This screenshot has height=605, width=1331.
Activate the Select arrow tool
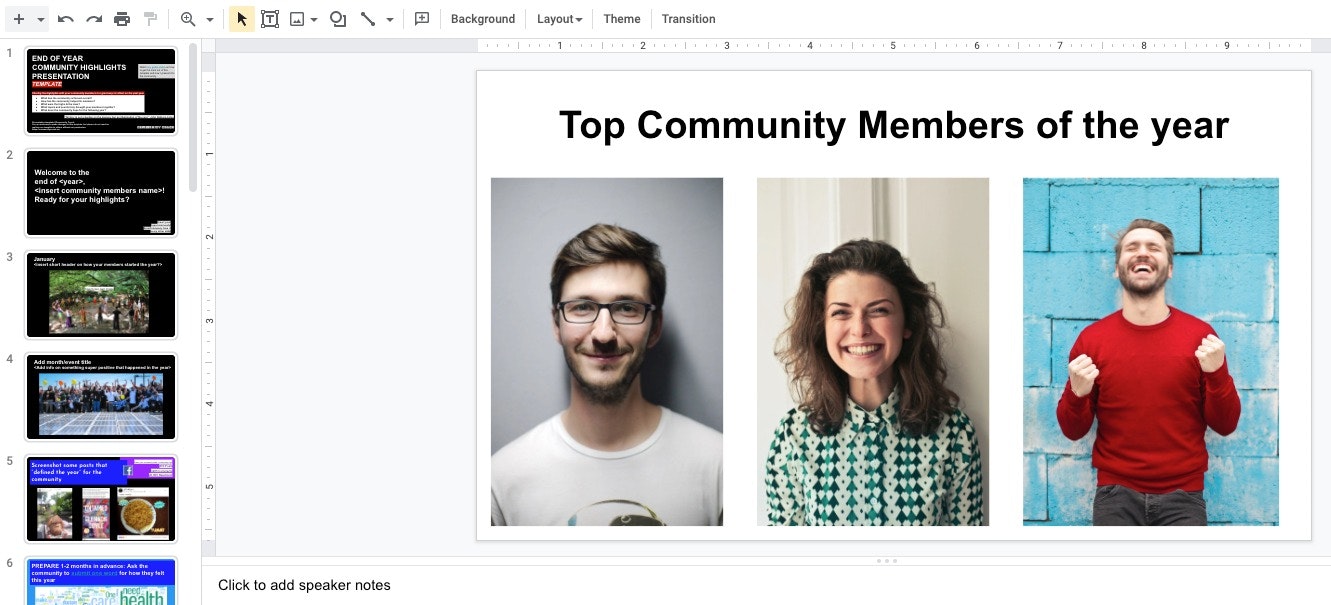click(x=241, y=18)
